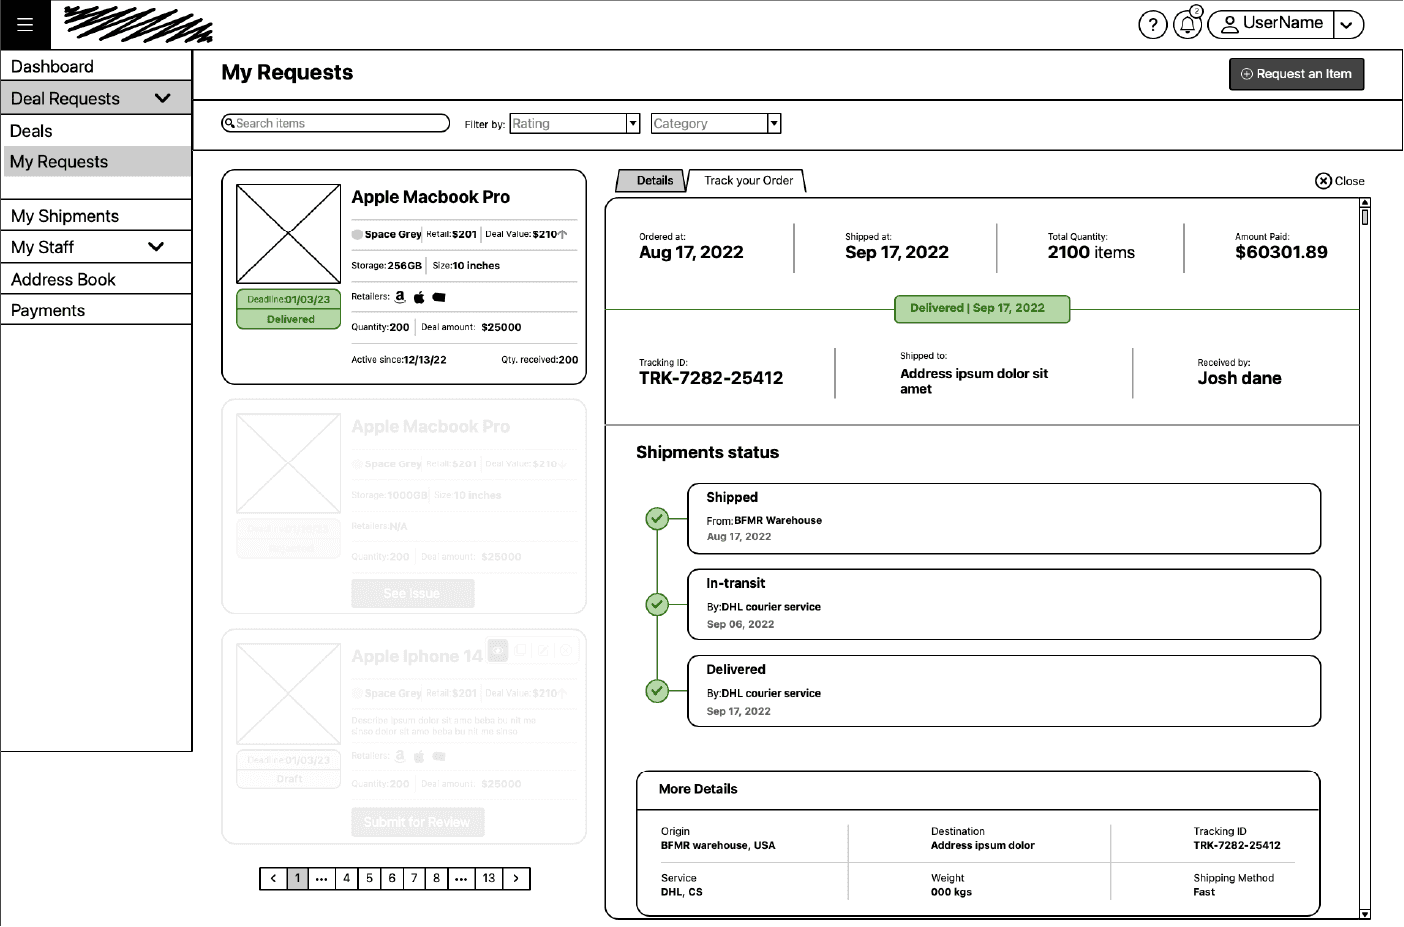Click the Search items input field
This screenshot has height=927, width=1404.
click(335, 124)
